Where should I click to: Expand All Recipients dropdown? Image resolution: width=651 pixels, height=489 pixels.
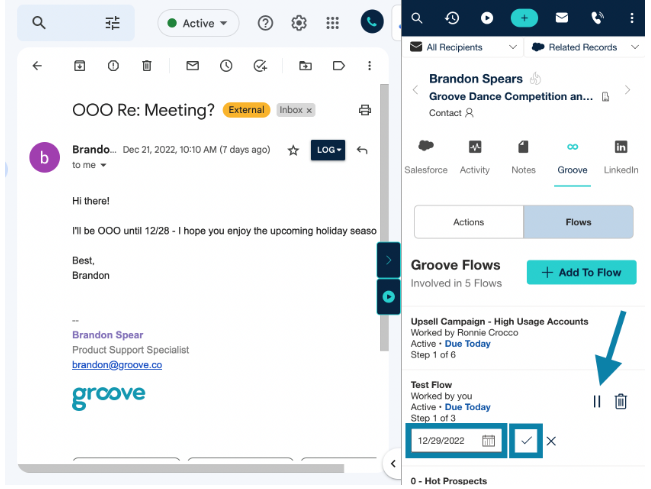pos(463,47)
